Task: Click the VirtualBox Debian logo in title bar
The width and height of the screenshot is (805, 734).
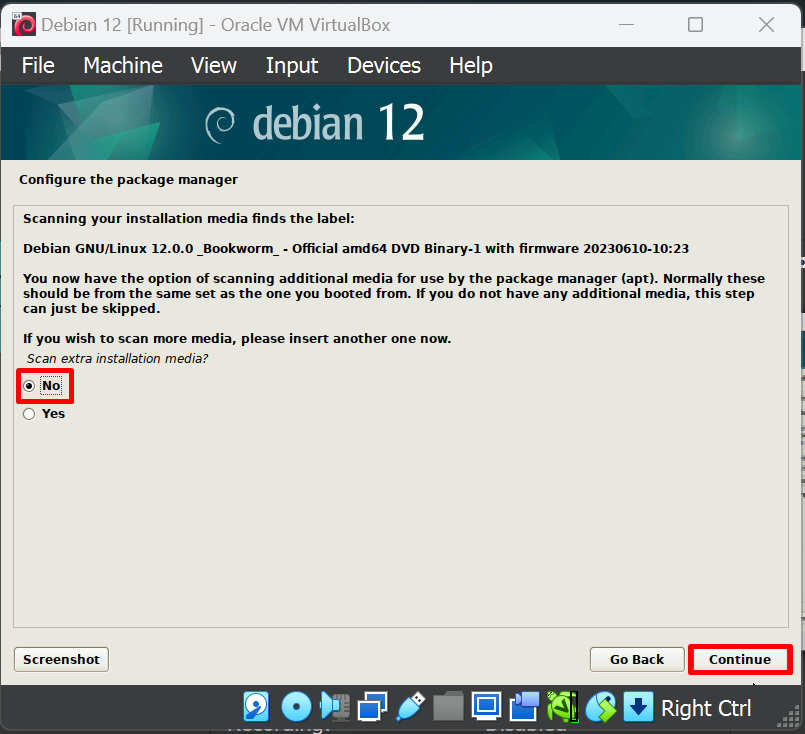Action: [x=24, y=25]
